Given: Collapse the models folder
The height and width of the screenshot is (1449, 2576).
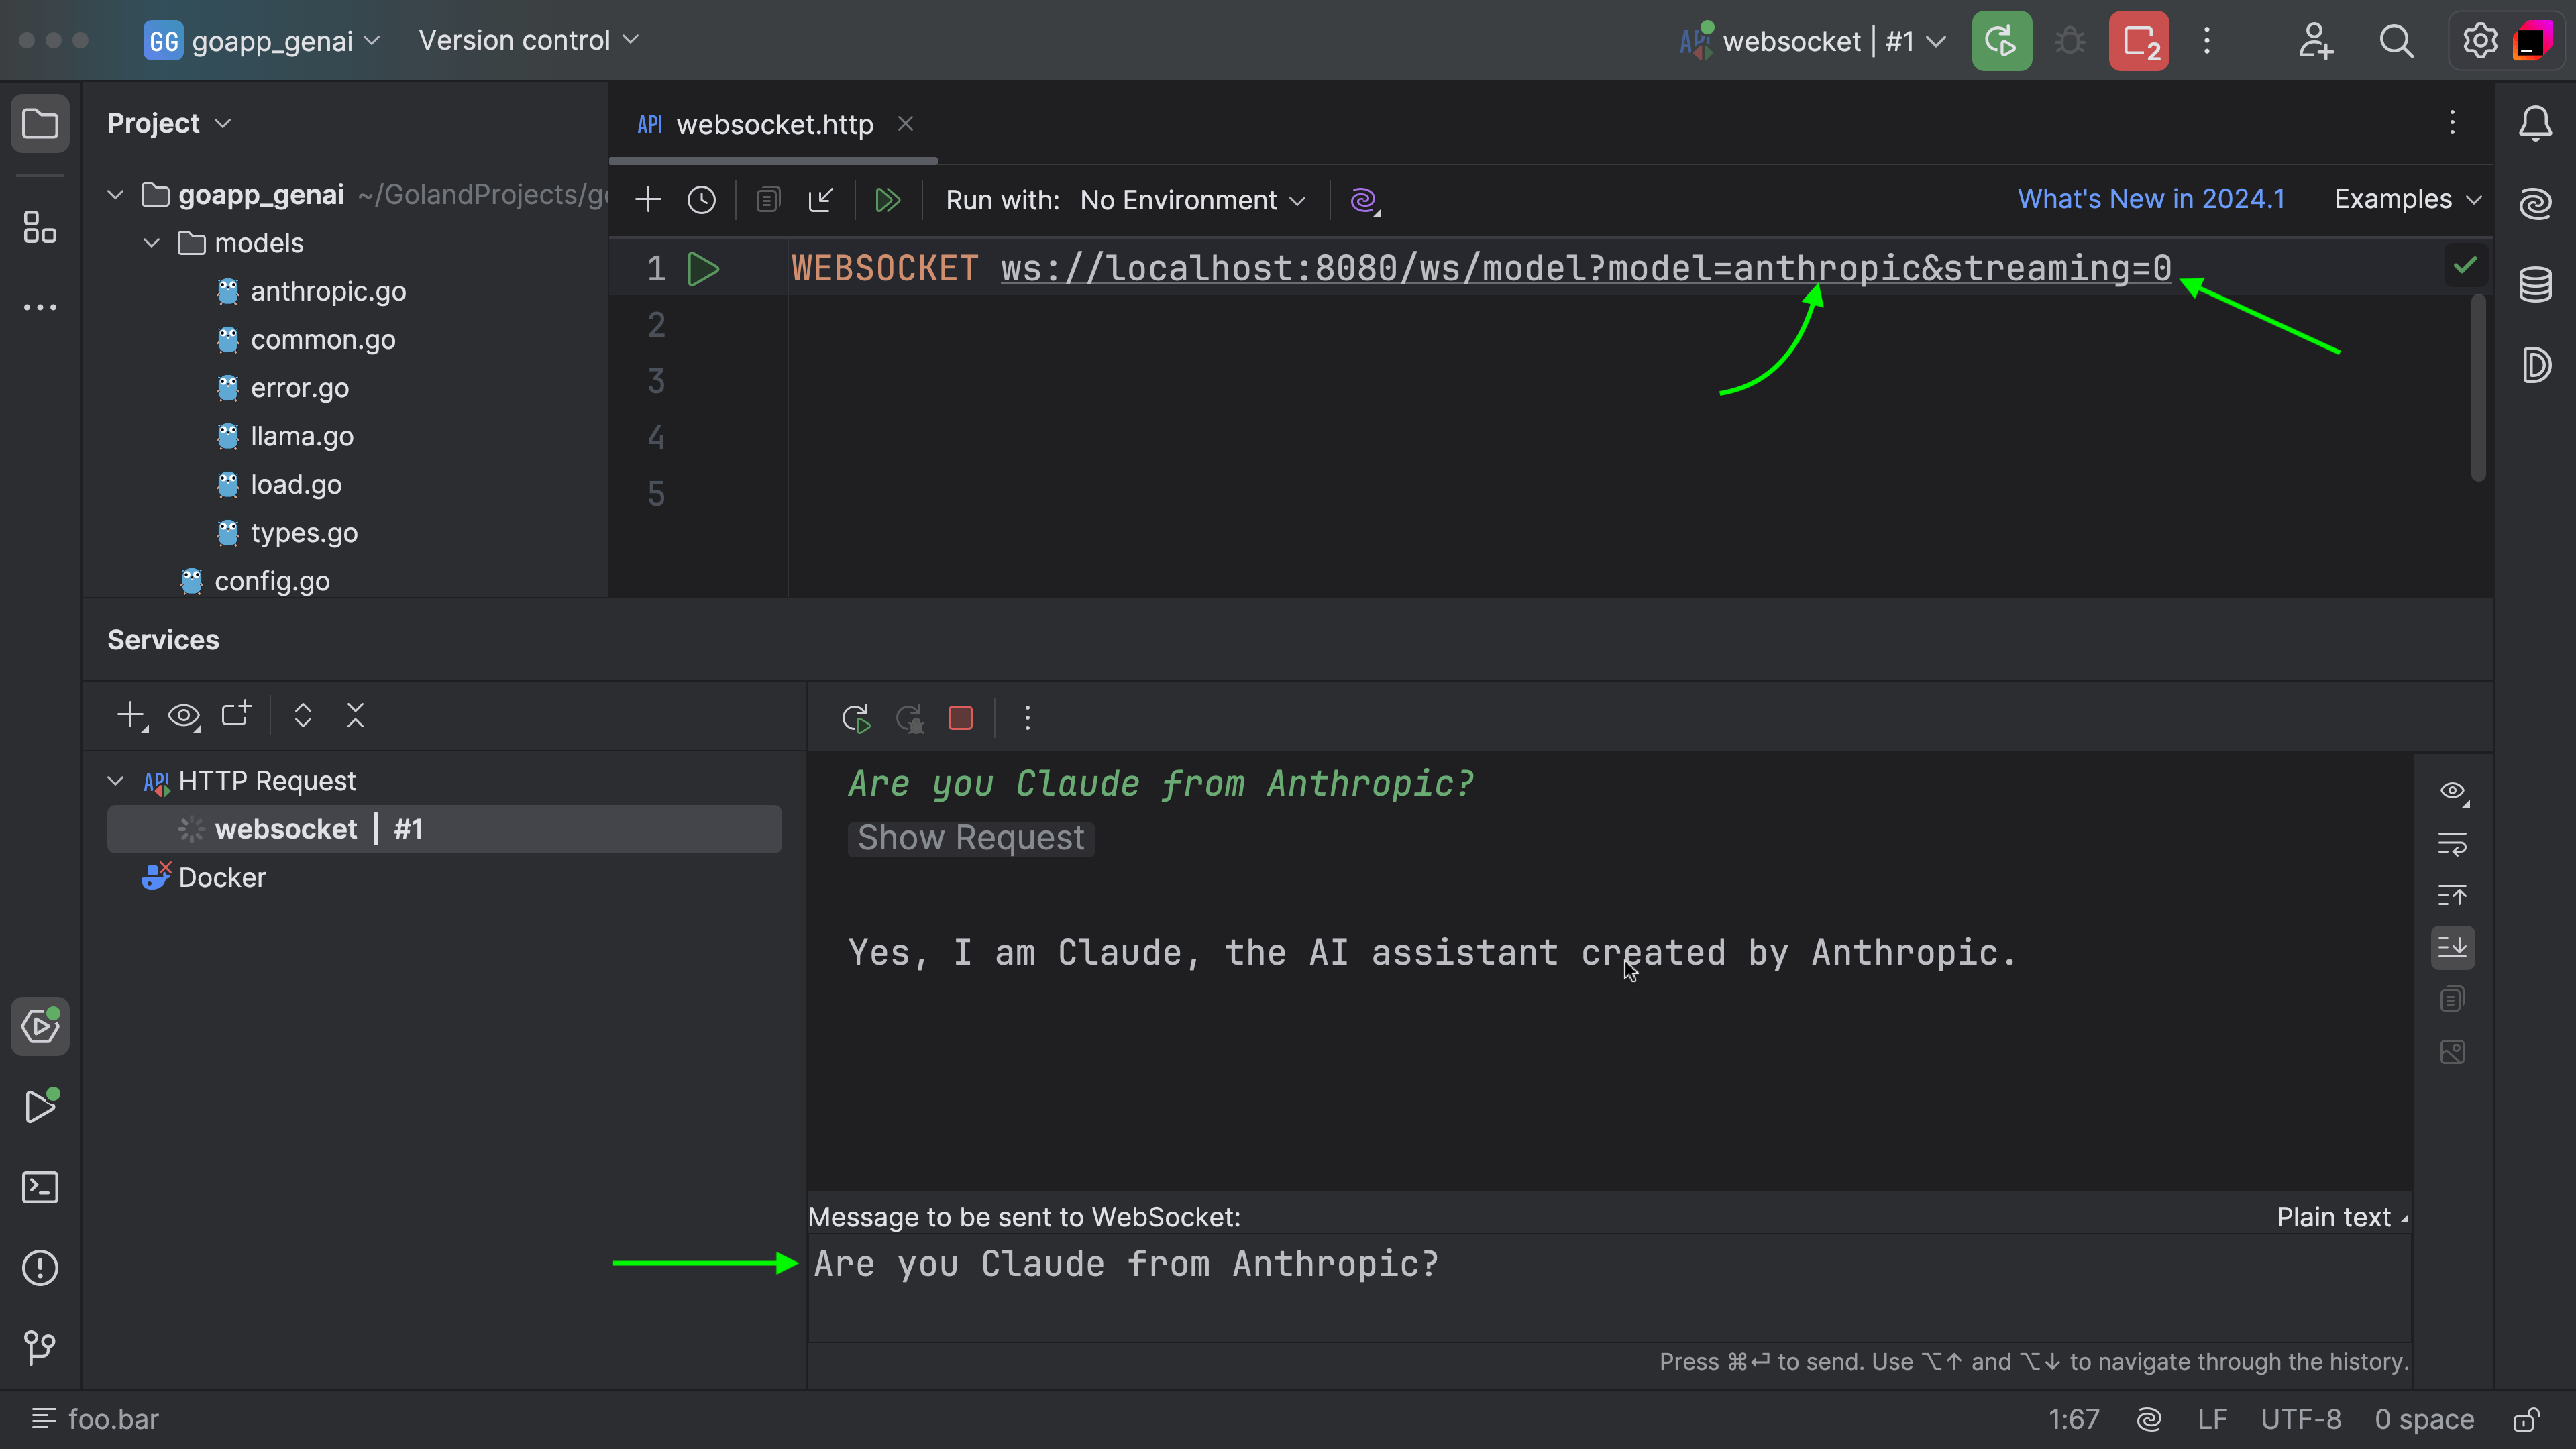Looking at the screenshot, I should [152, 243].
